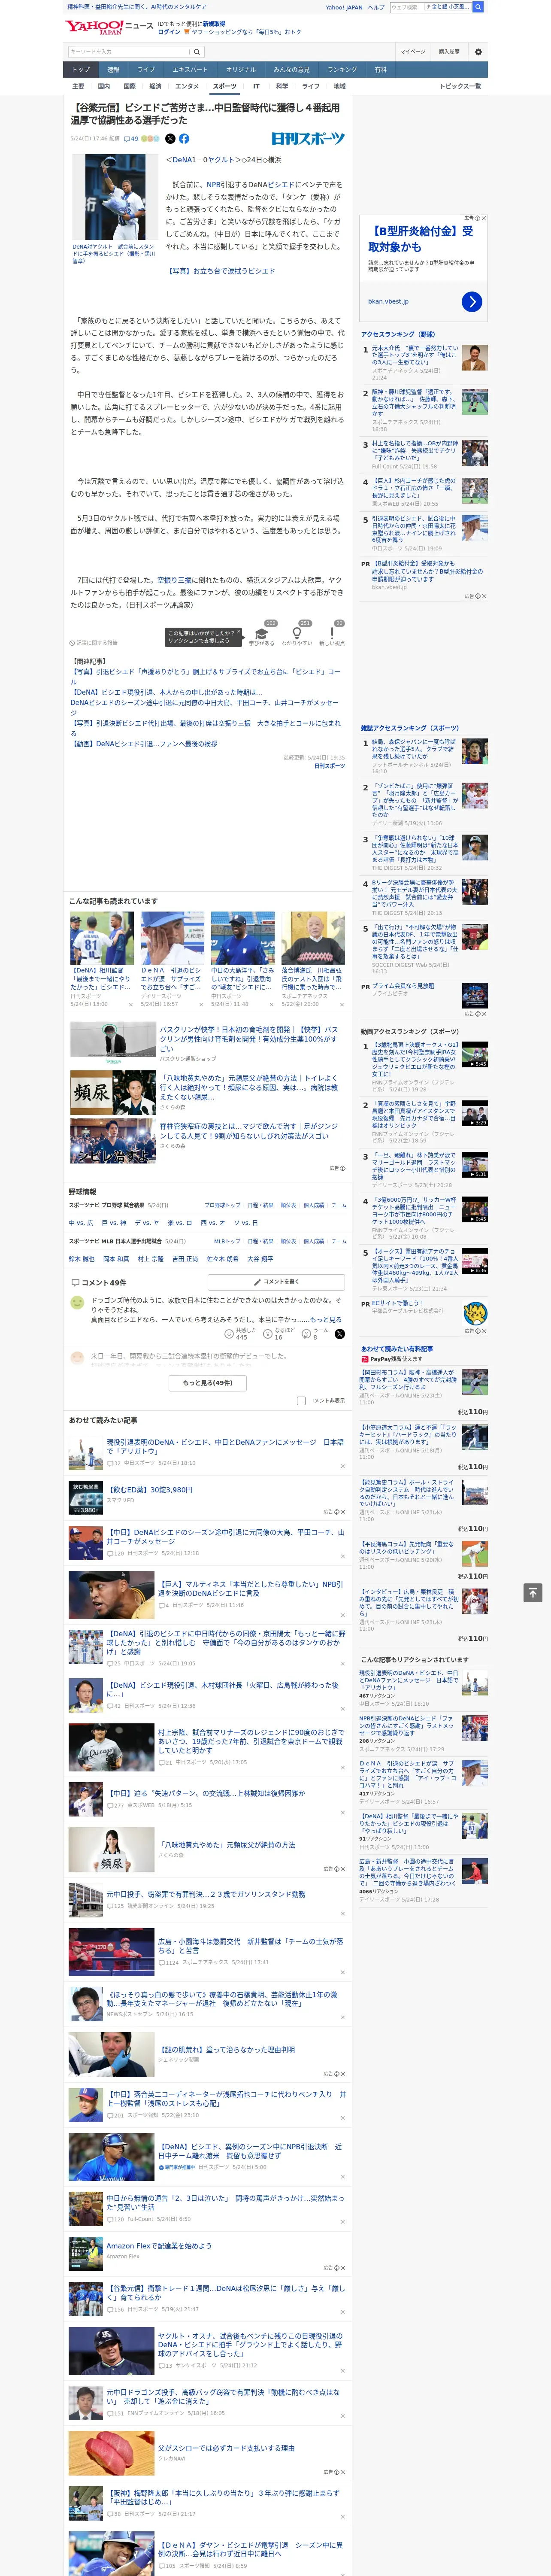The height and width of the screenshot is (2576, 551).
Task: Toggle the コメント非表示 checkbox
Action: tap(301, 1400)
